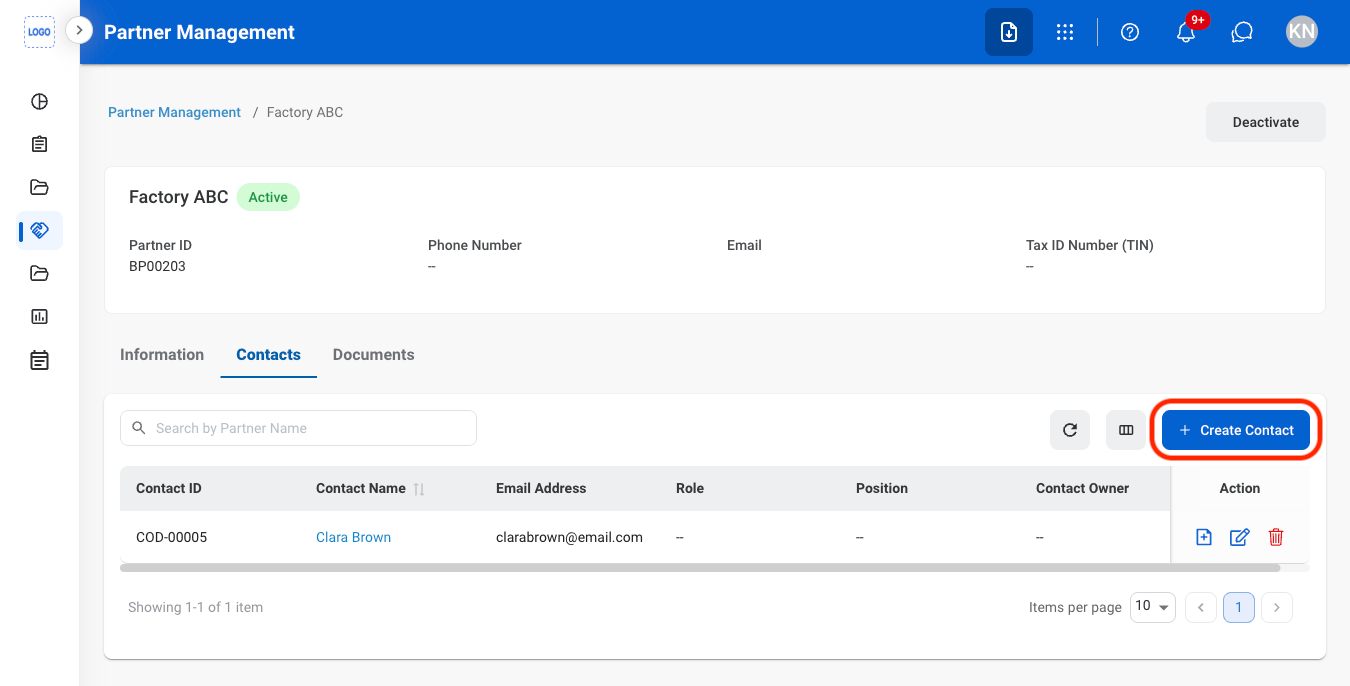Viewport: 1350px width, 686px height.
Task: Click the table horizontal scrollbar
Action: tap(700, 568)
